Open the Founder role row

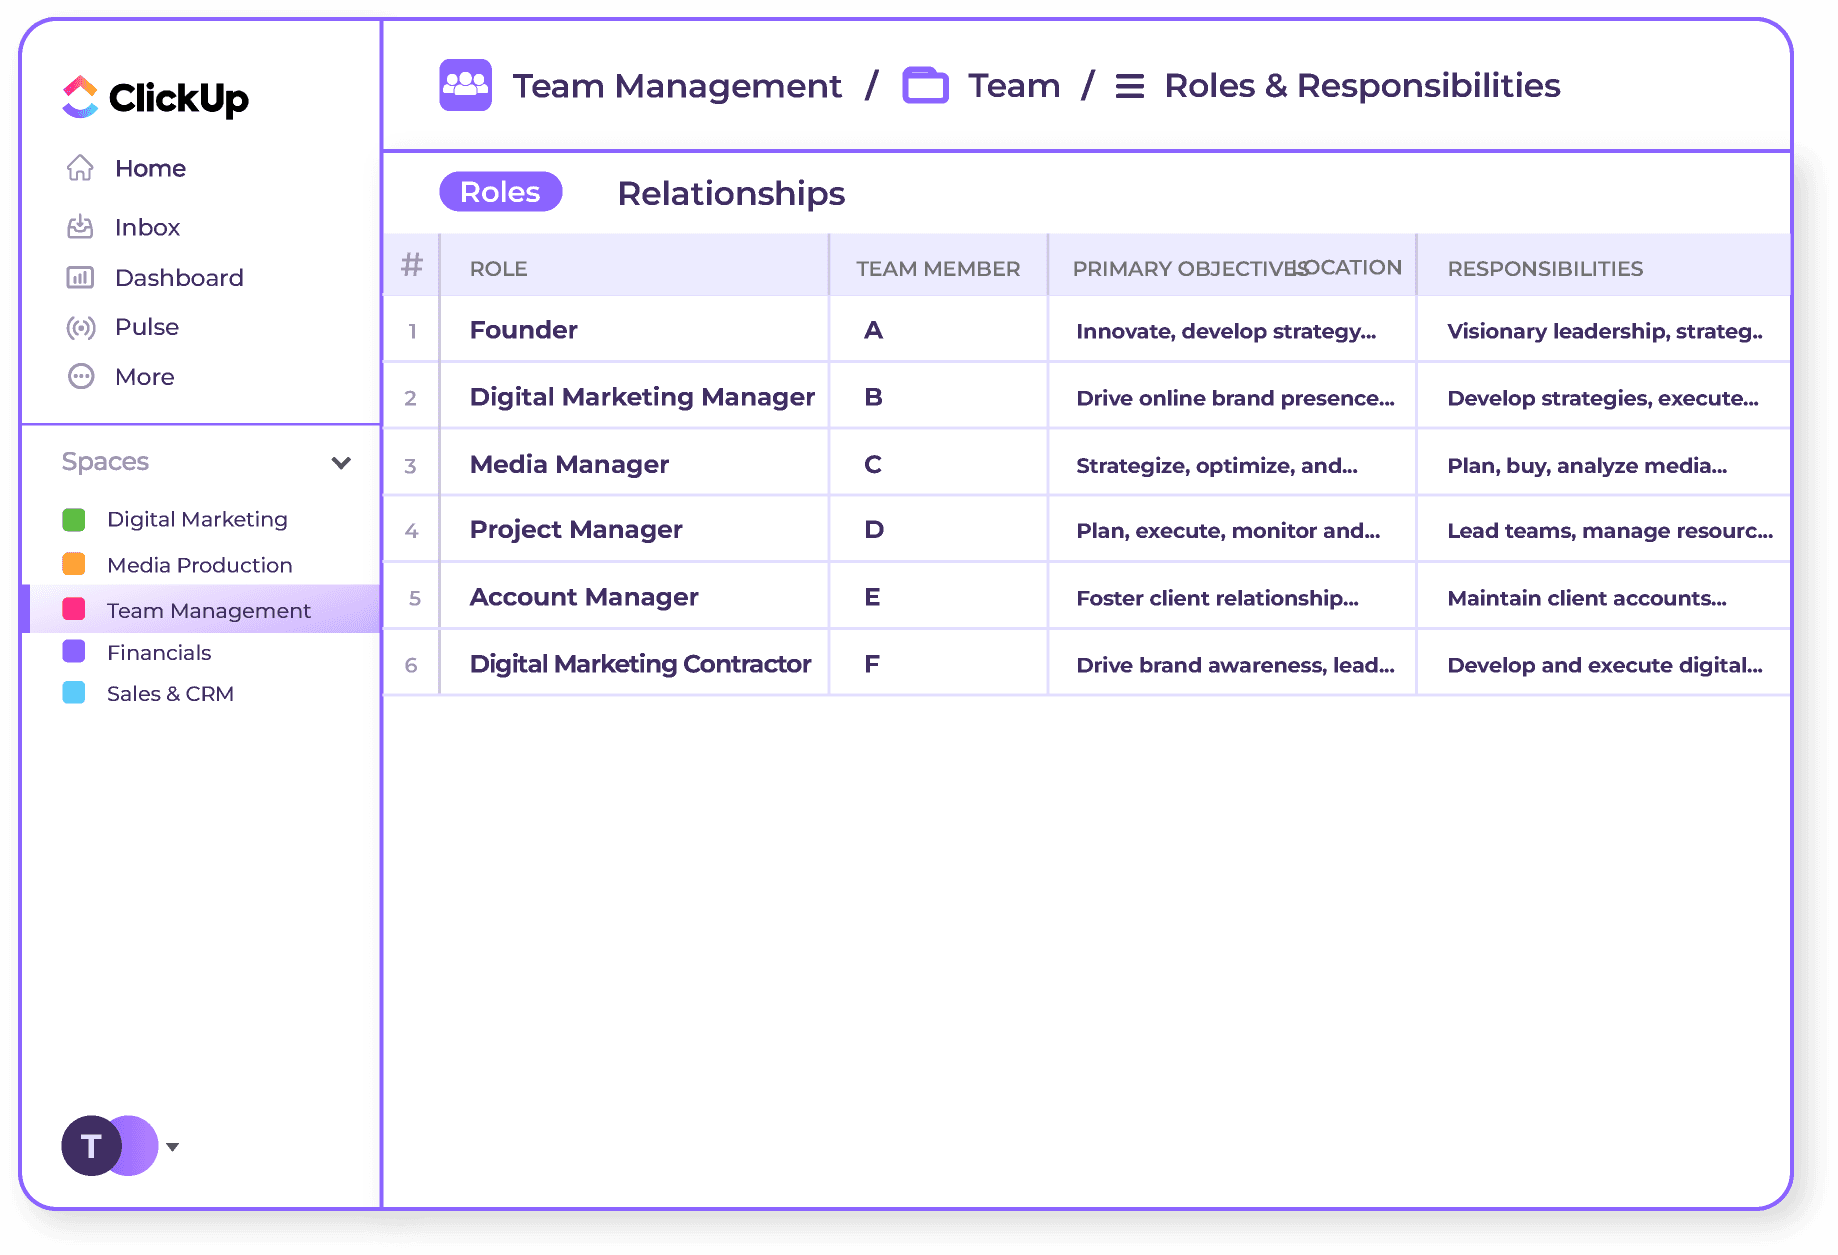[523, 330]
